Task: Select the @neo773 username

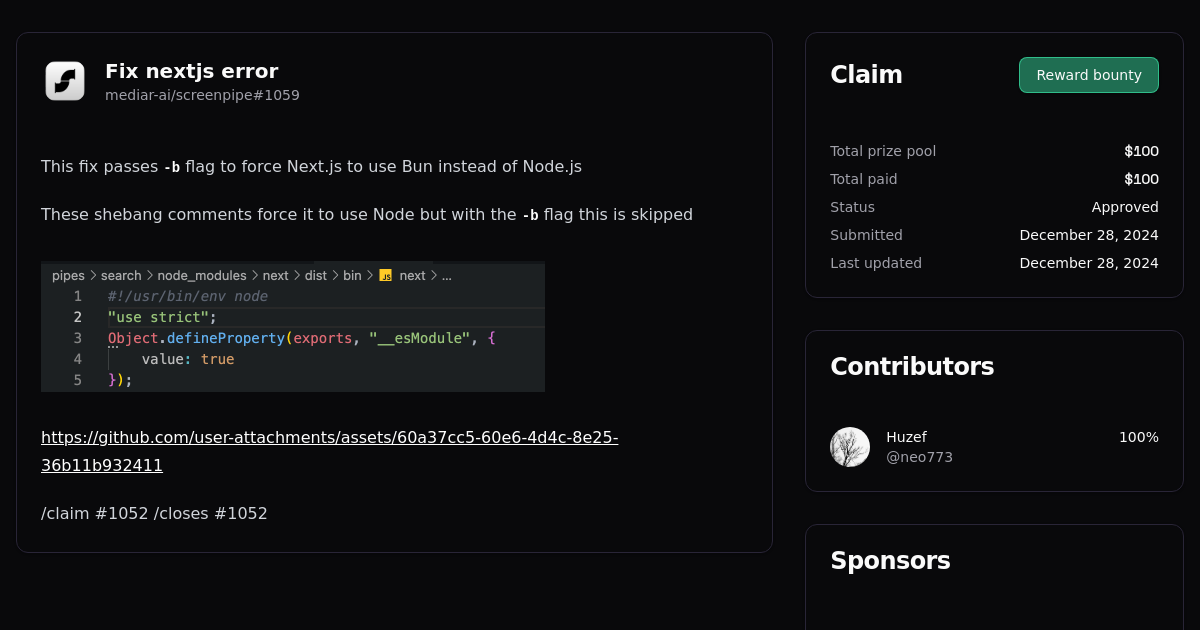Action: (x=919, y=457)
